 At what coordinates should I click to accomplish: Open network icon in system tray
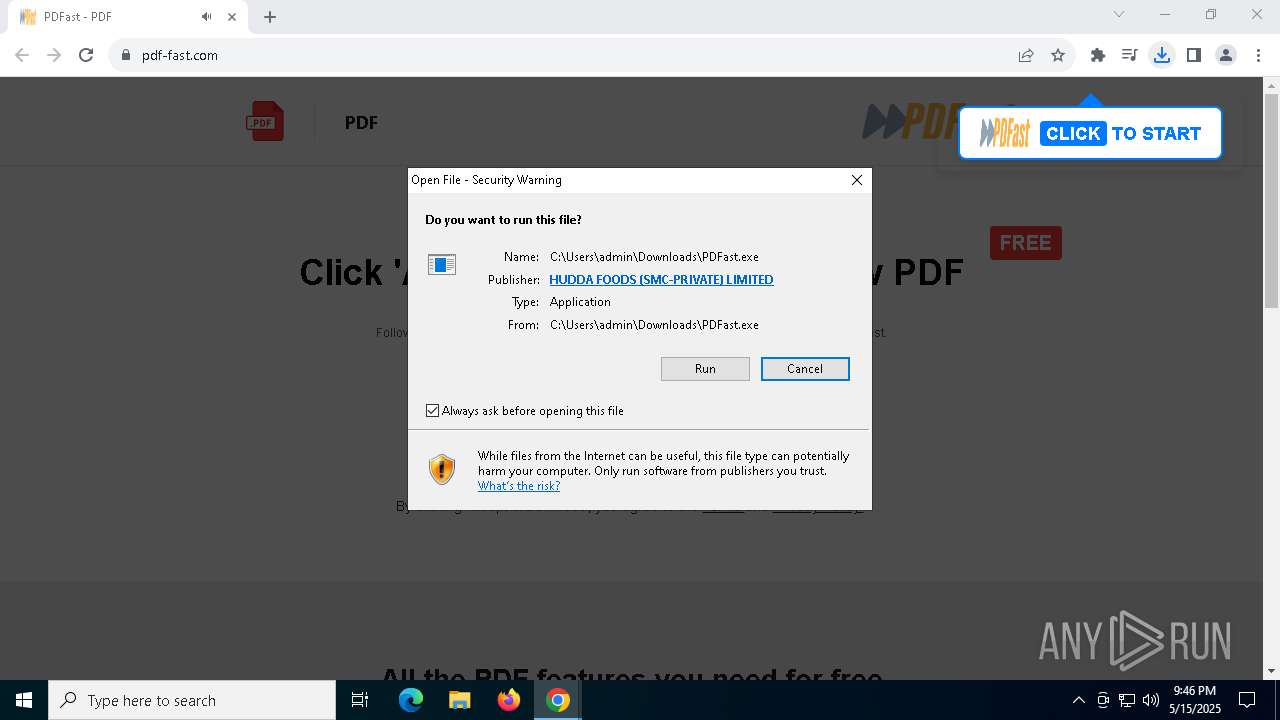click(1127, 700)
